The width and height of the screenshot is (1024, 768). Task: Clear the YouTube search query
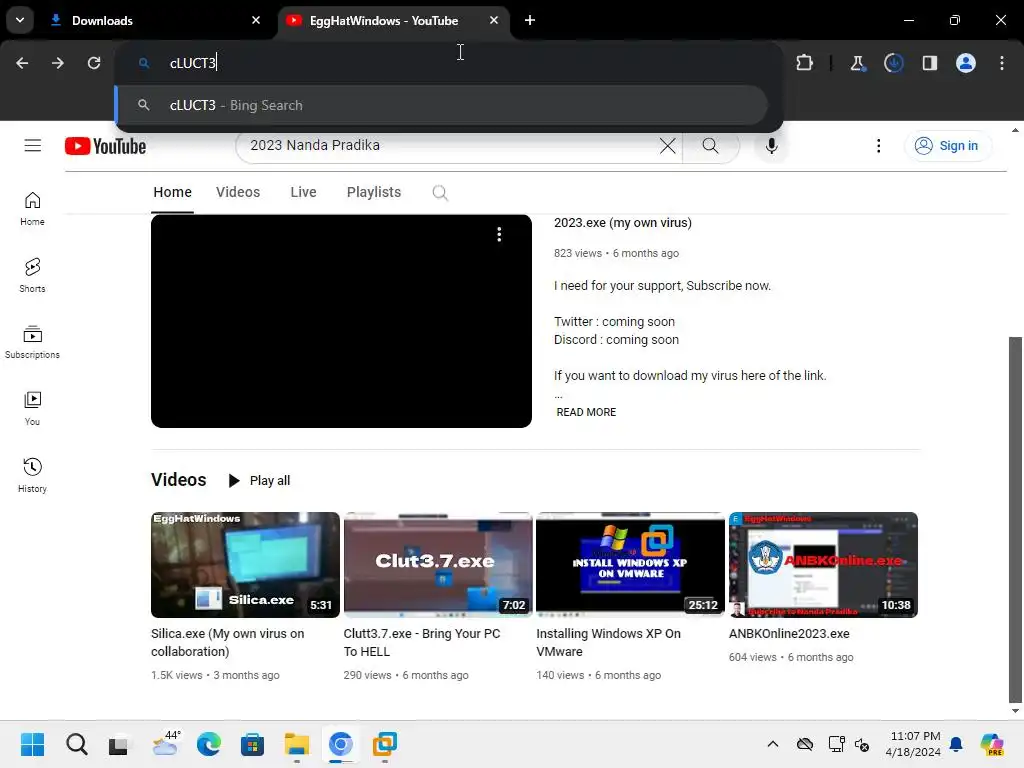[667, 146]
